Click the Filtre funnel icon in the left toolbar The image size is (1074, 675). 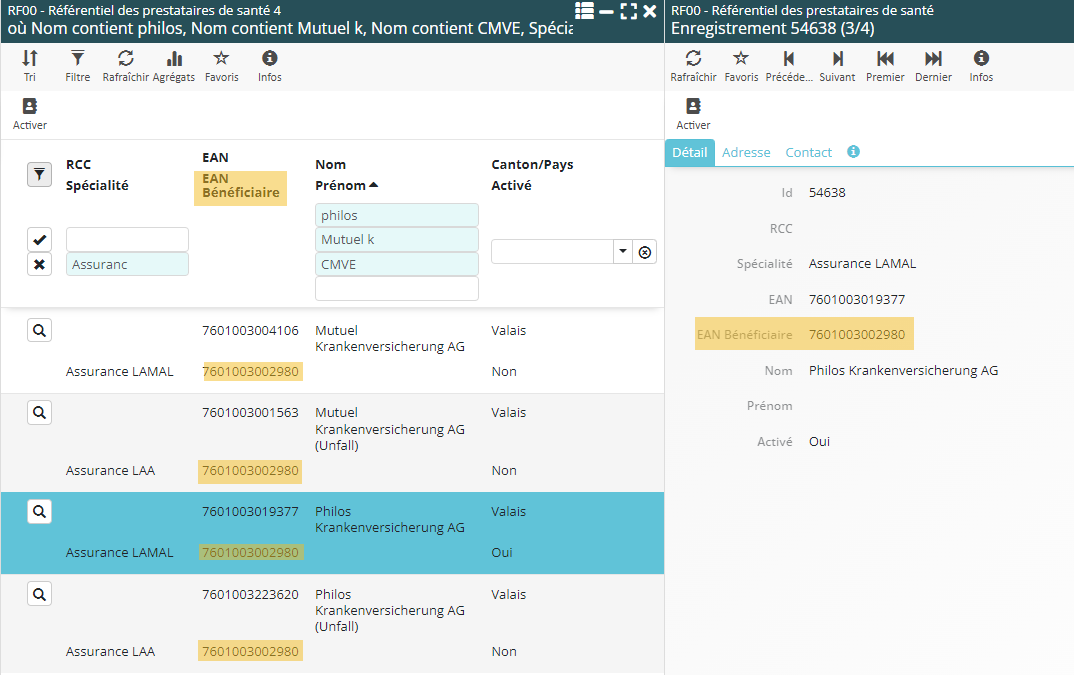pyautogui.click(x=77, y=66)
